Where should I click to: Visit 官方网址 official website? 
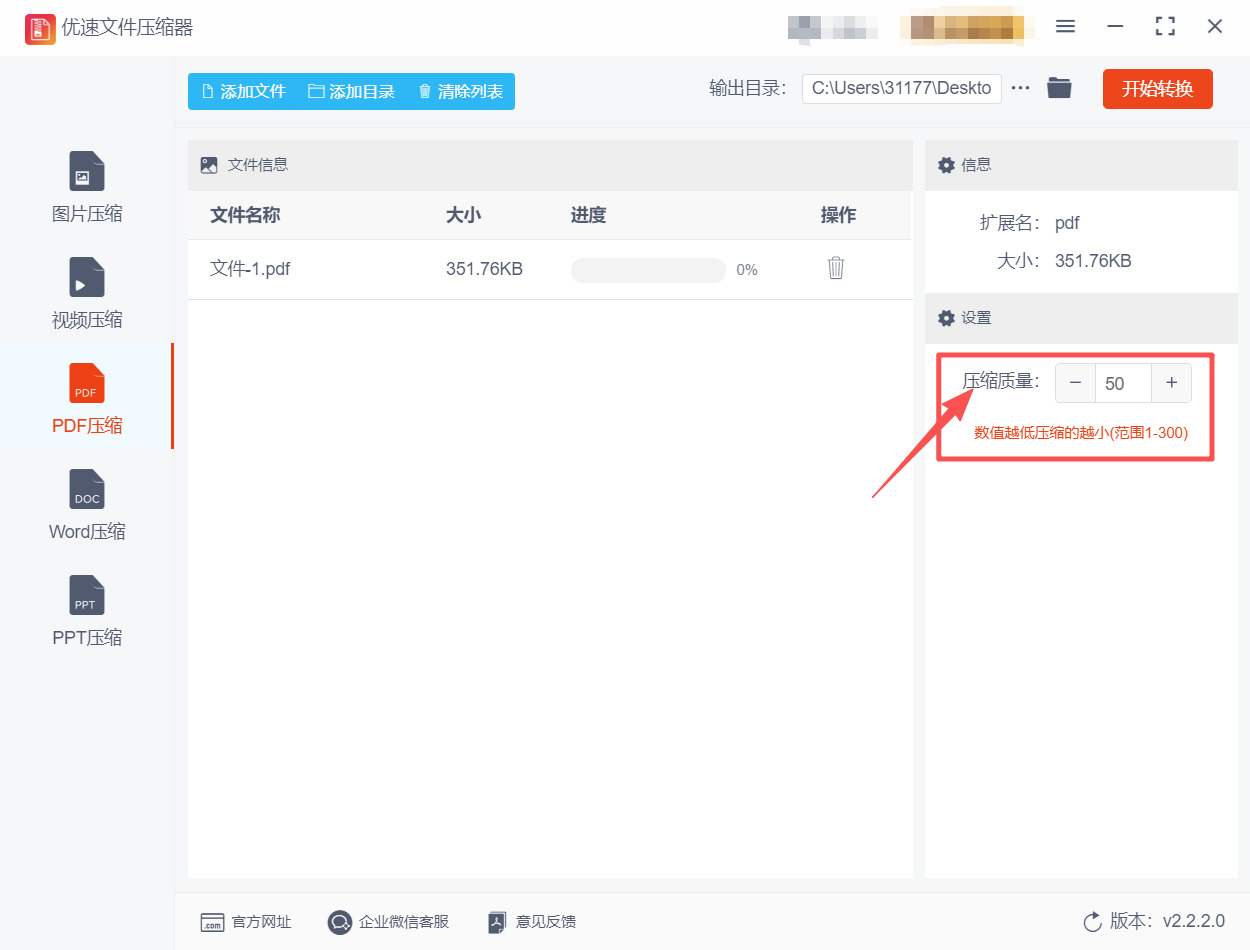[245, 922]
